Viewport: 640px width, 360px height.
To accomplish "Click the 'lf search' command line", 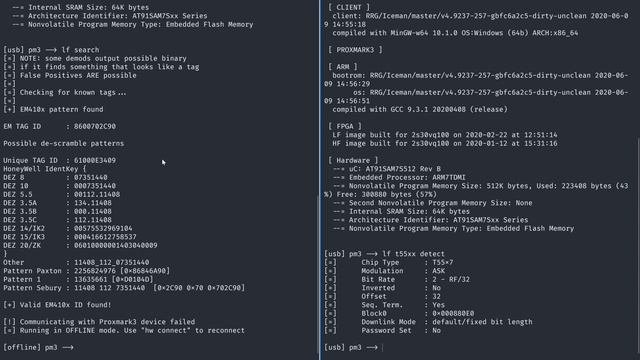I will coord(51,50).
